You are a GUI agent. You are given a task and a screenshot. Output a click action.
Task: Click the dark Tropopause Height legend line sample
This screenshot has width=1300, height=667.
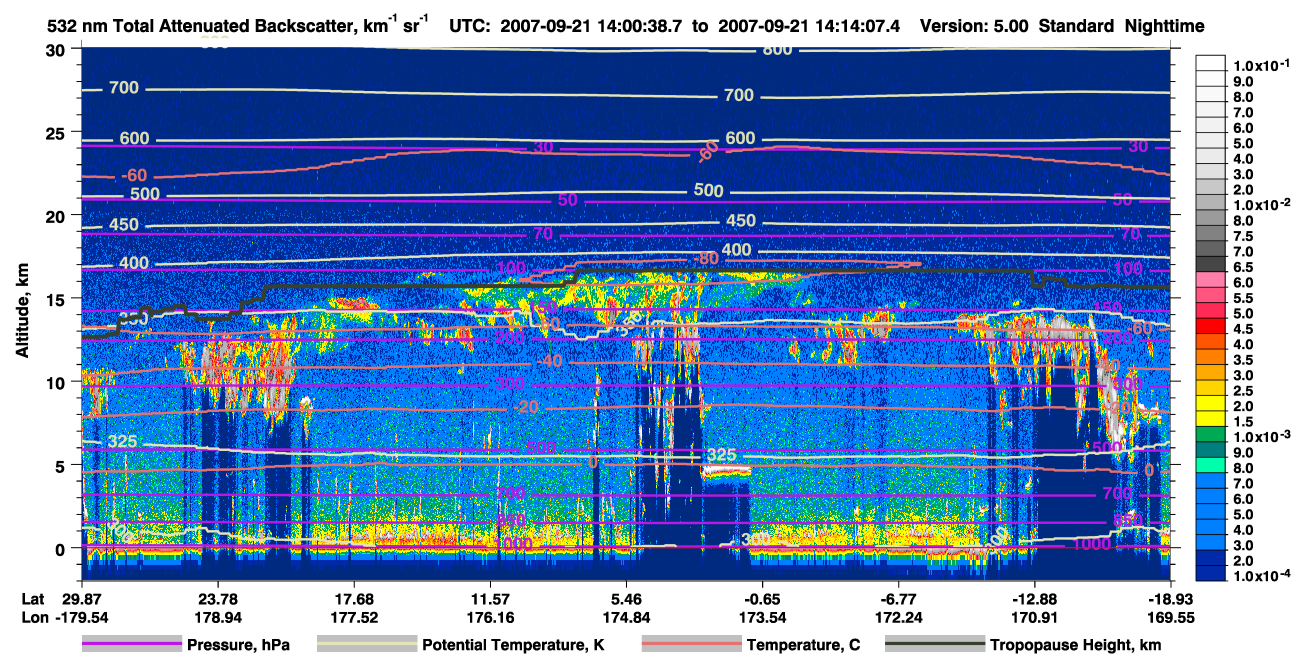[934, 645]
